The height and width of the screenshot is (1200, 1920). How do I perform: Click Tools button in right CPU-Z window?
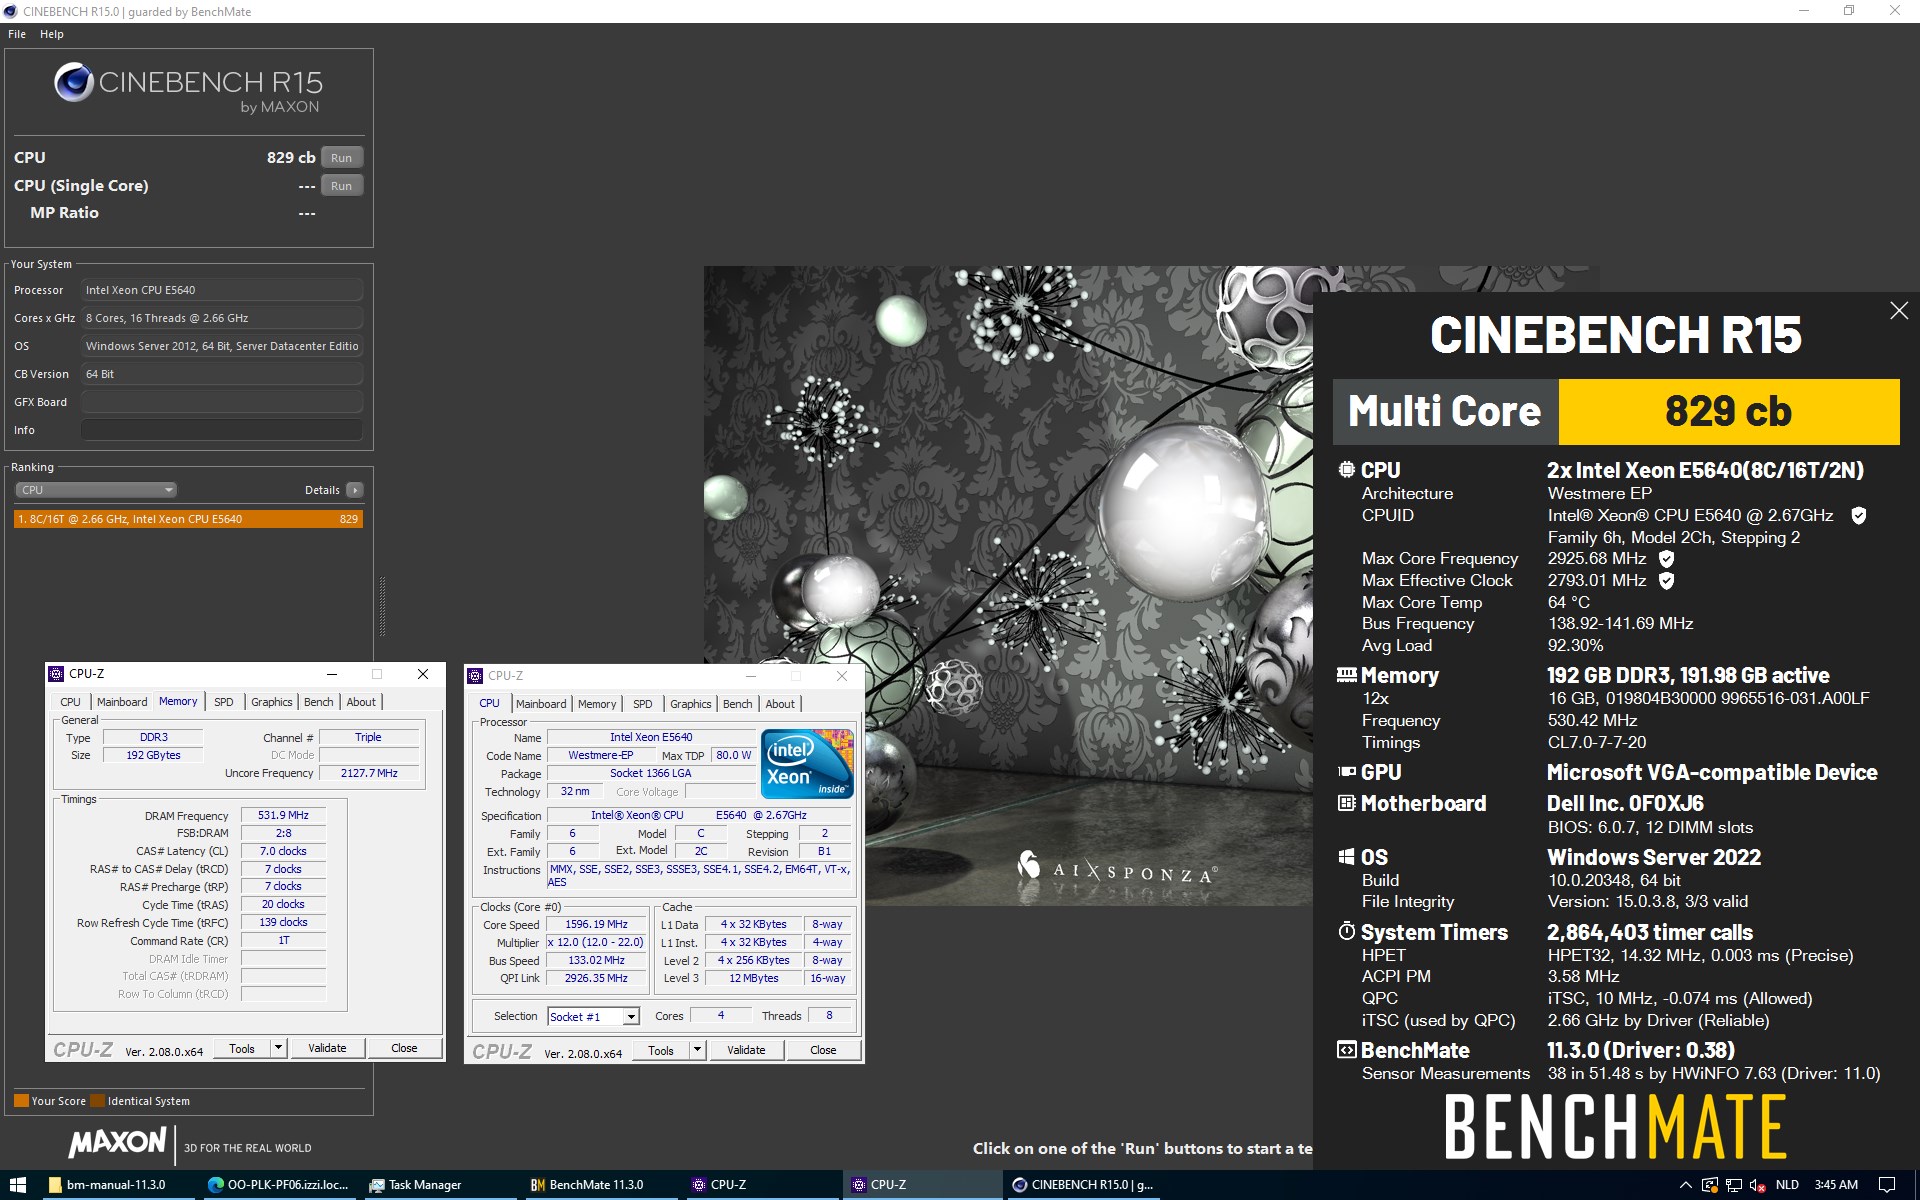[661, 1050]
